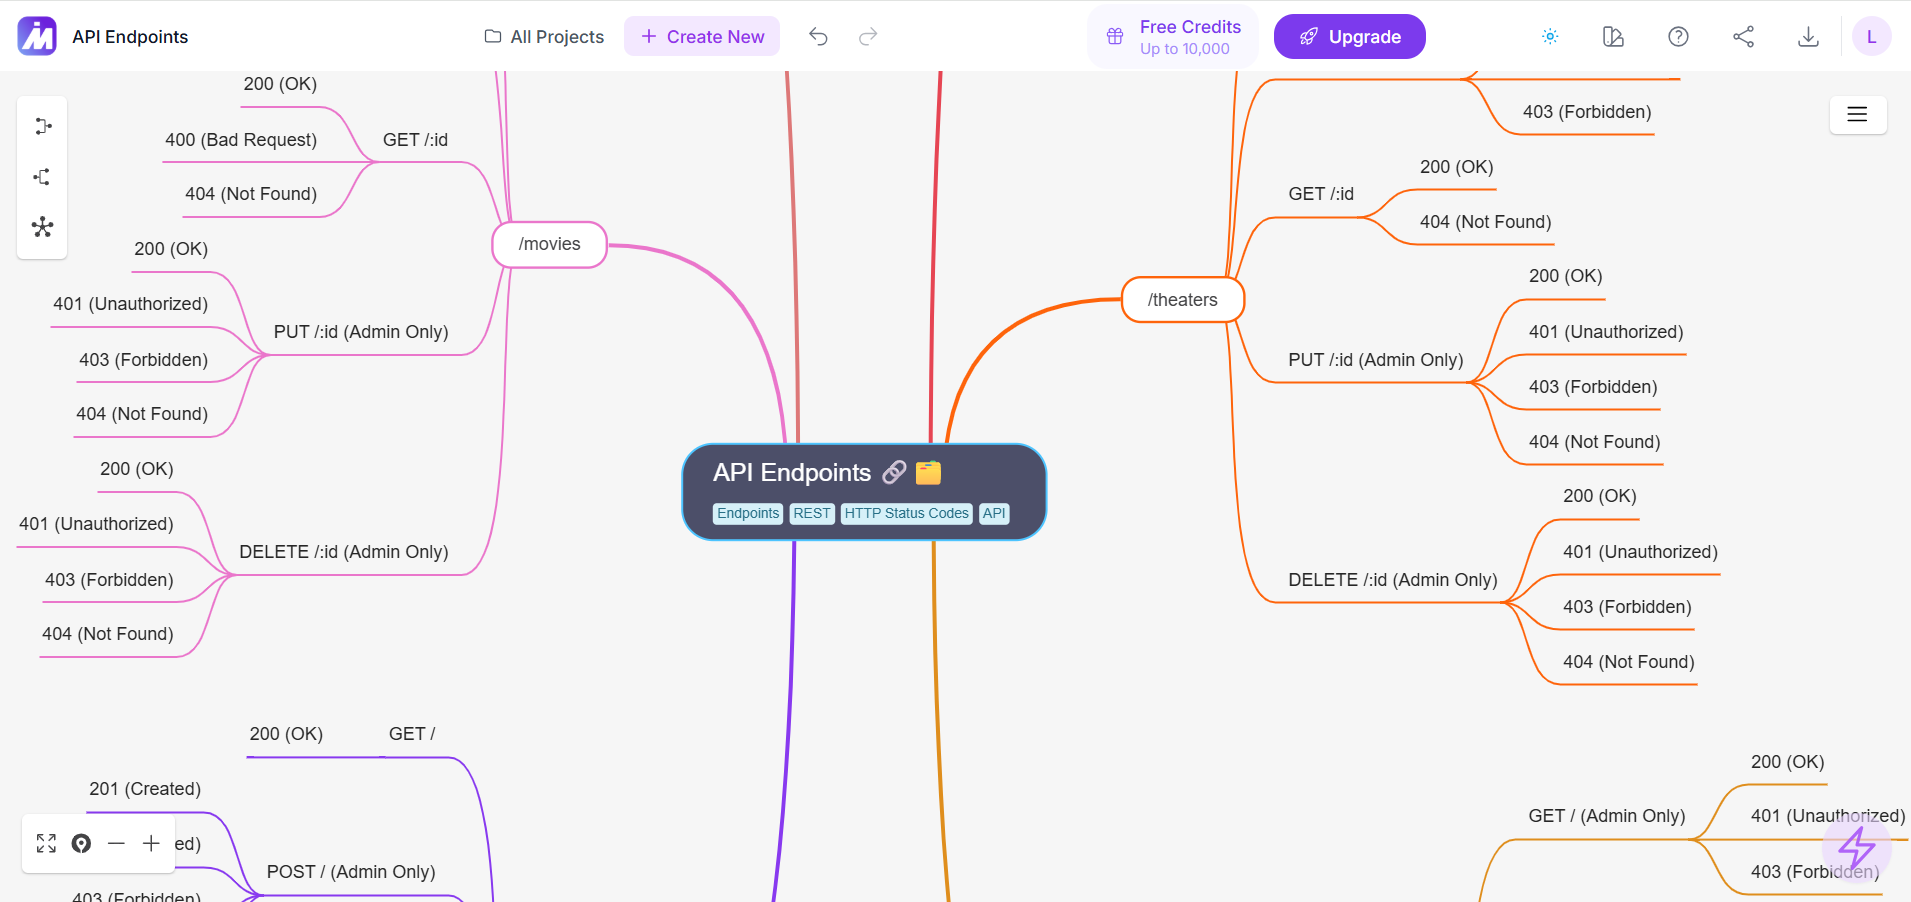The width and height of the screenshot is (1911, 902).
Task: Zoom in with plus icon
Action: pyautogui.click(x=151, y=843)
